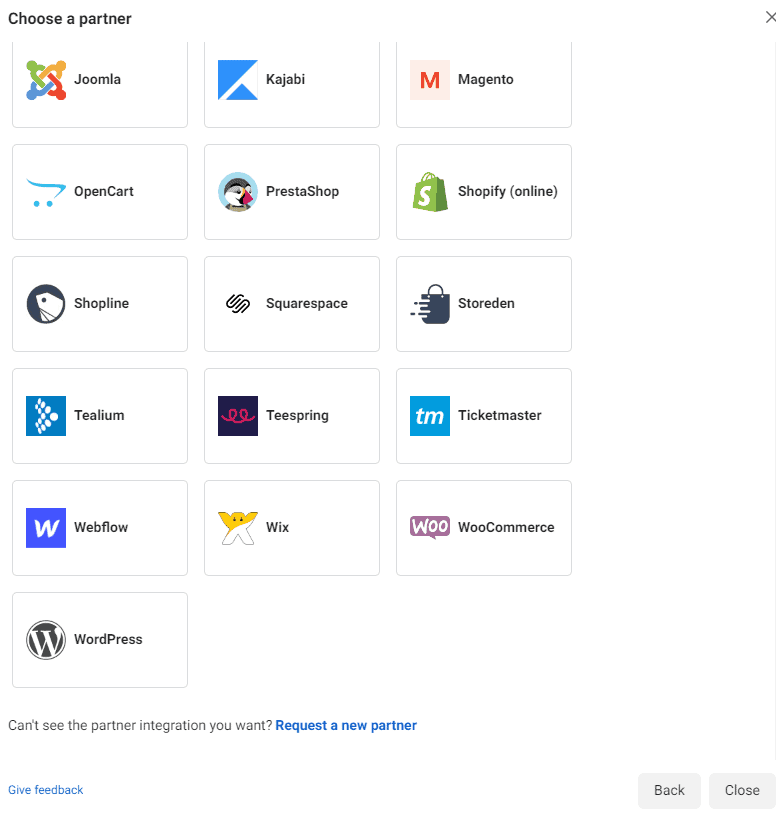Screen dimensions: 776x814
Task: Select the PrestaShop puffin icon
Action: [x=238, y=192]
